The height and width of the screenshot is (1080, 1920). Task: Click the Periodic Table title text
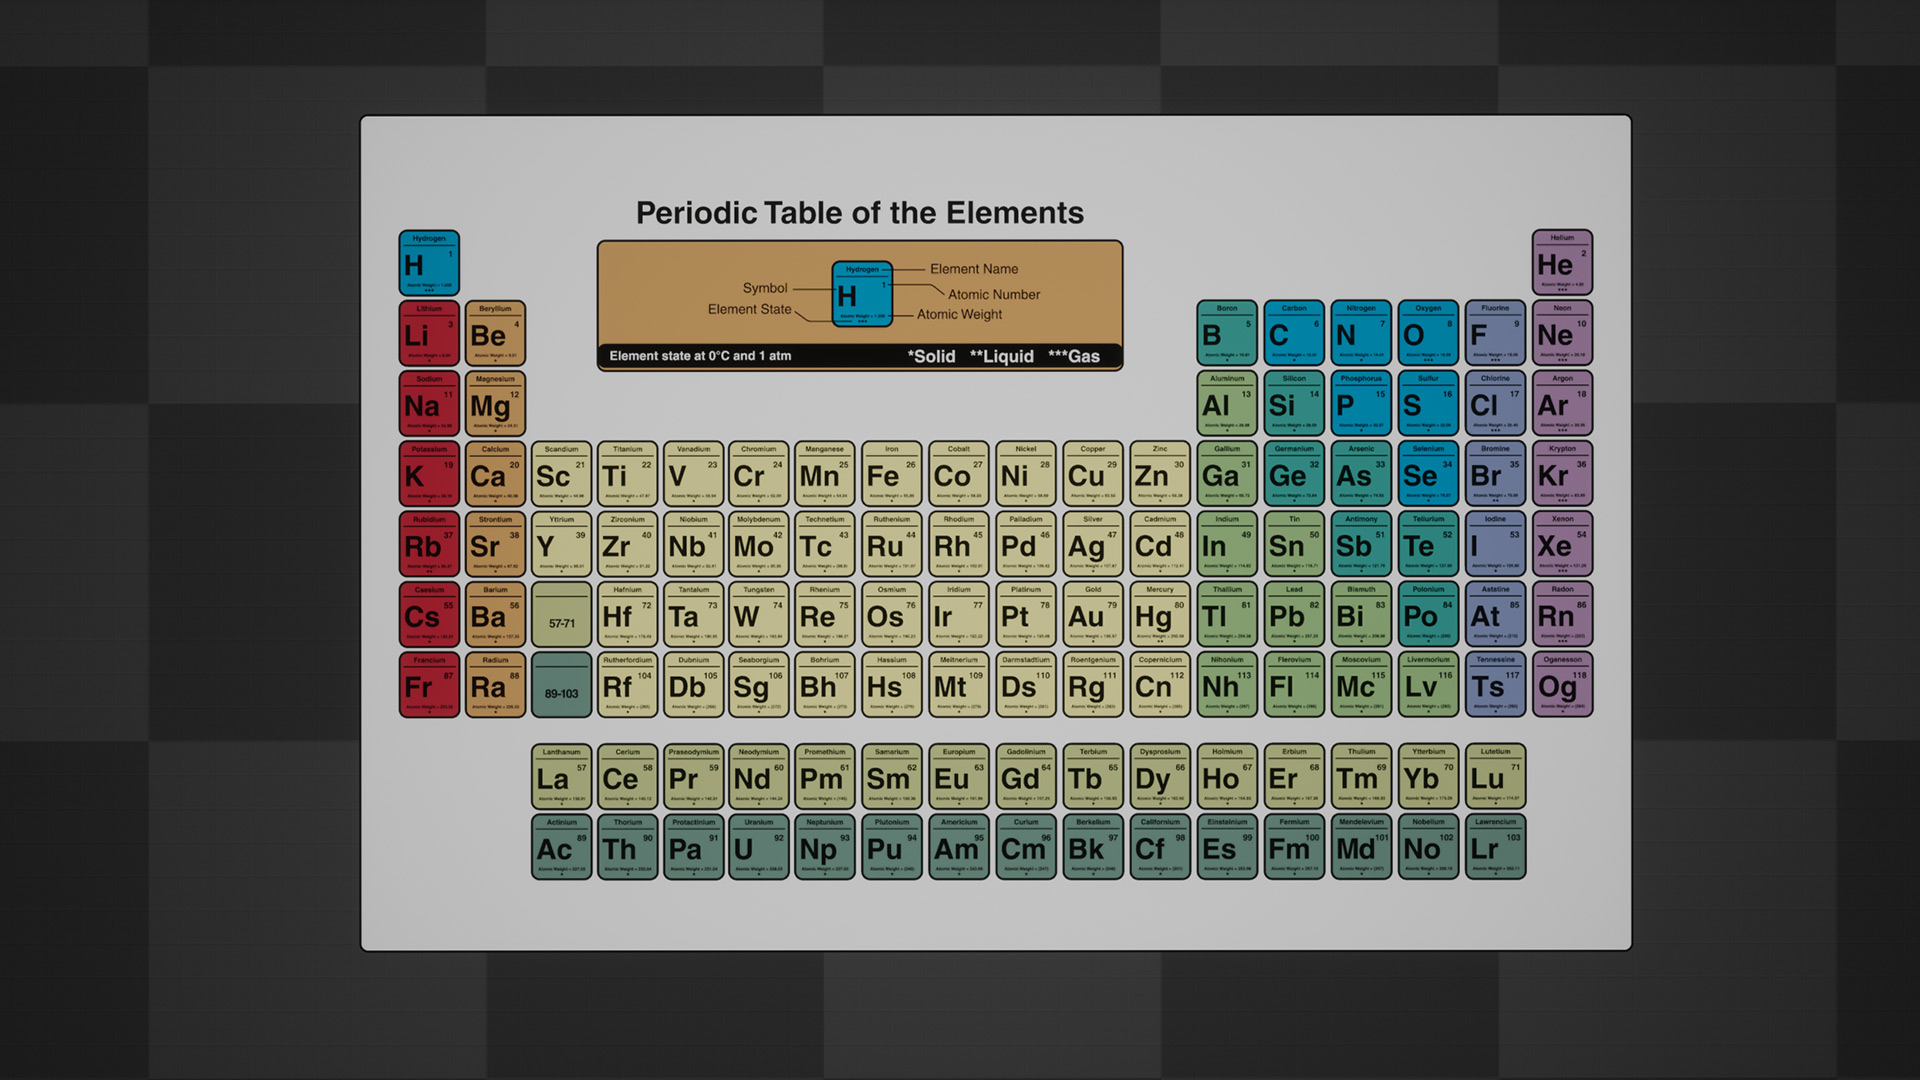pyautogui.click(x=859, y=213)
